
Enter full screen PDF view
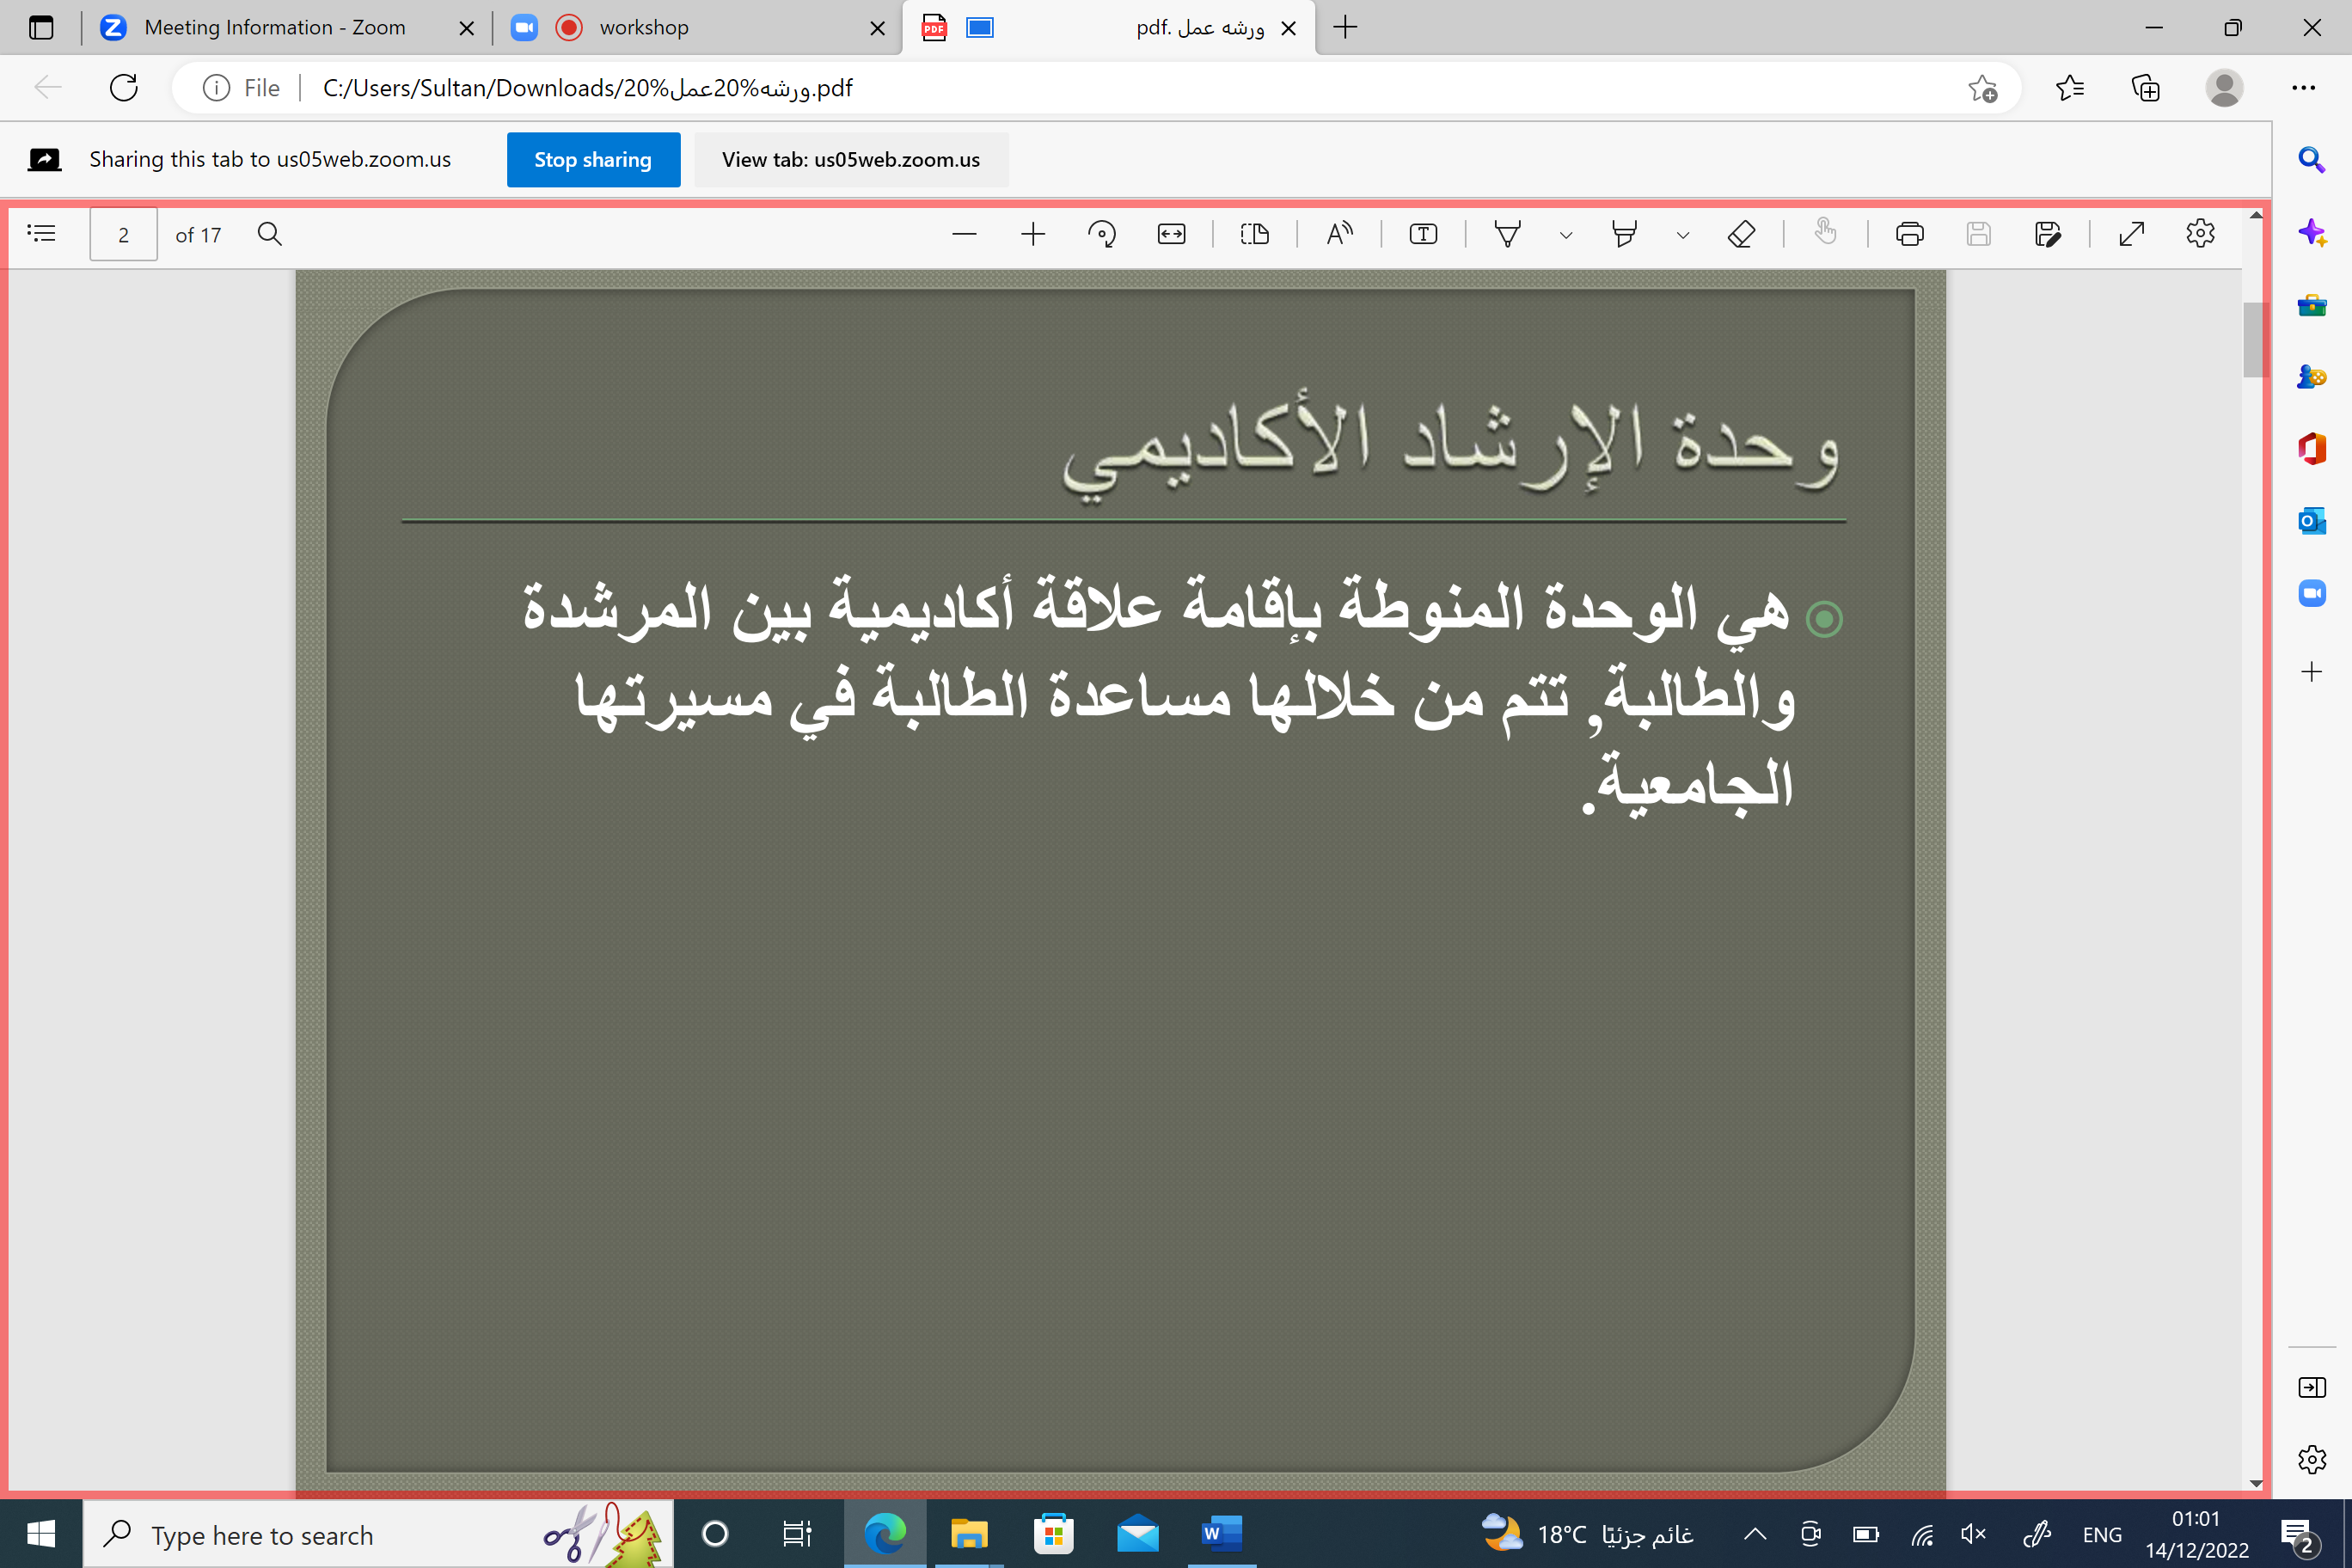[2131, 234]
